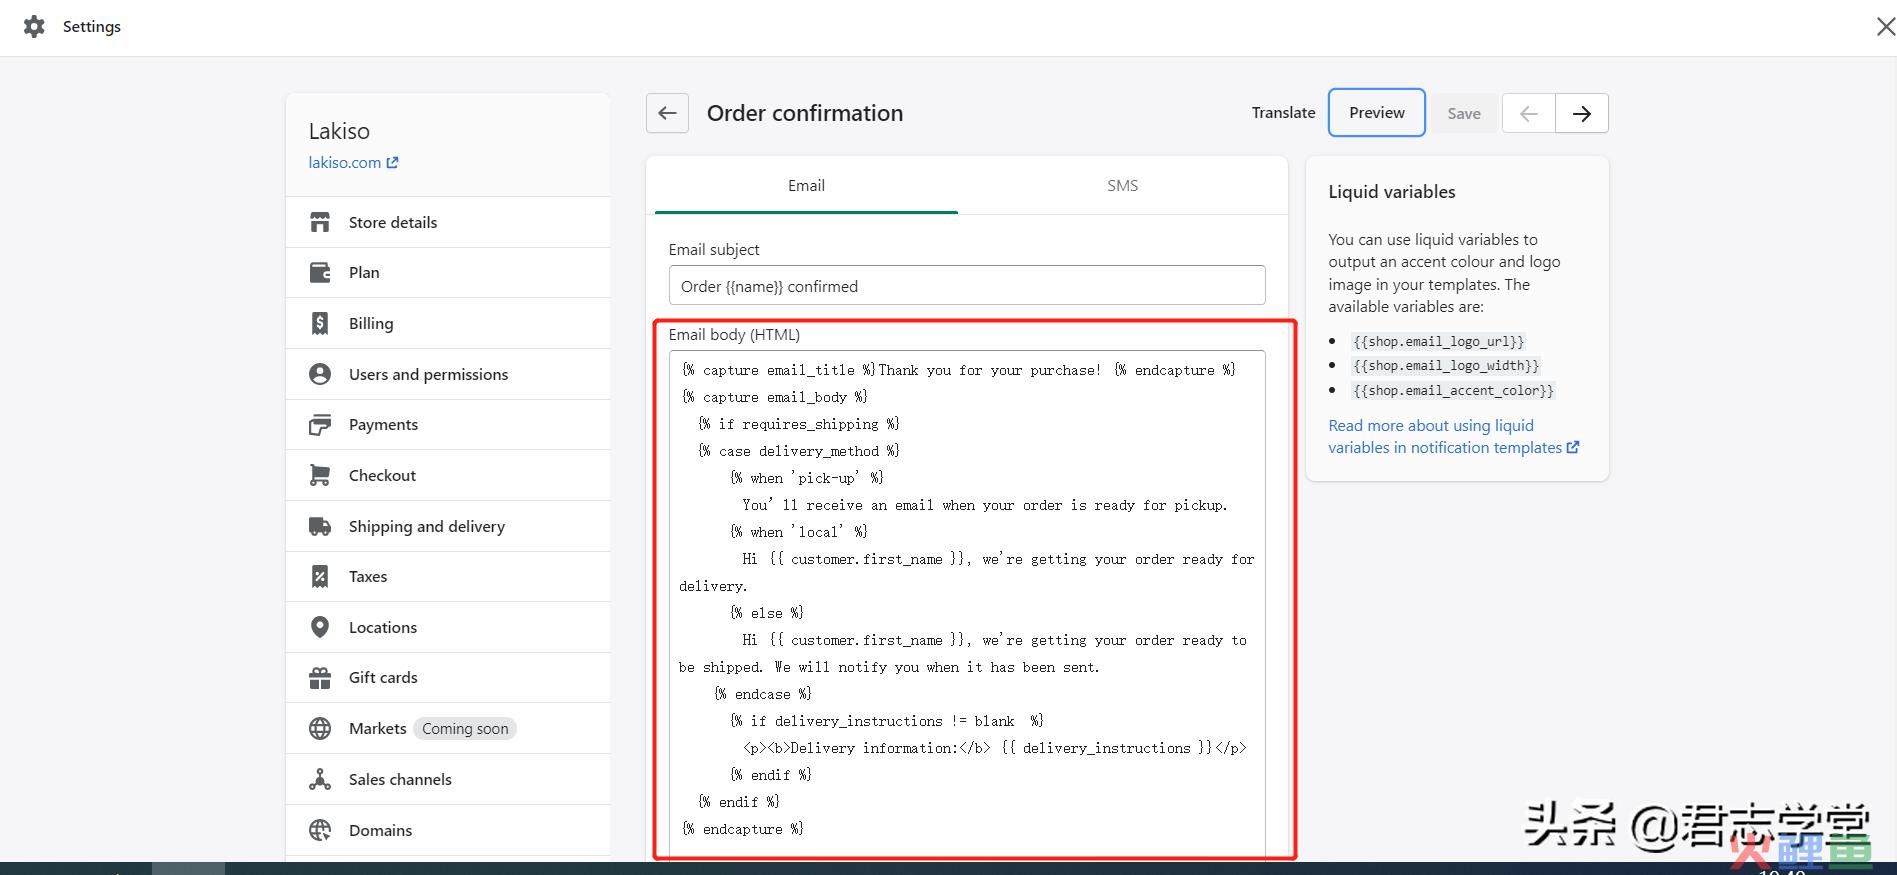This screenshot has width=1897, height=875.
Task: Open Markets settings
Action: (448, 728)
